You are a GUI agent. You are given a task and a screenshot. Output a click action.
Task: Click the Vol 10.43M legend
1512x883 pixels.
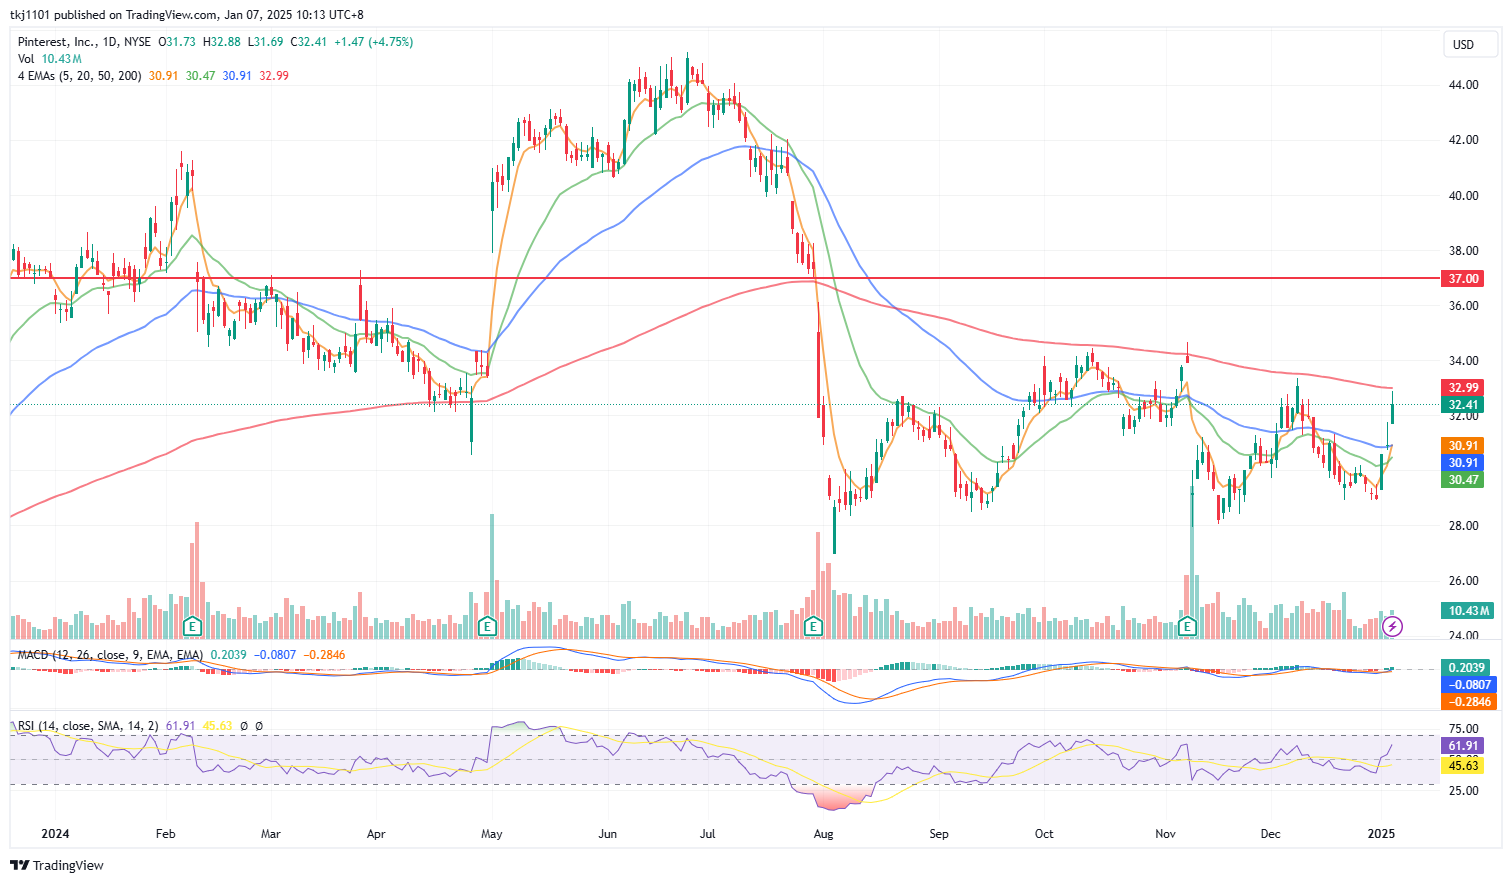click(x=49, y=59)
